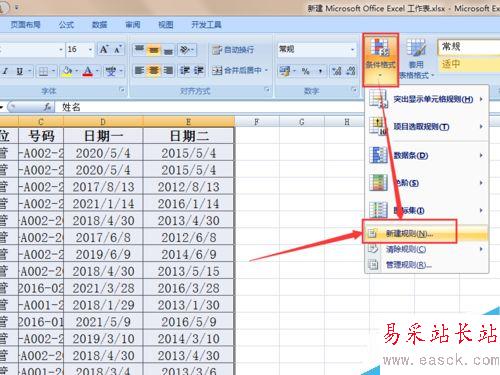Open the 页面布局 ribbon tab
Viewport: 500px width, 375px height.
[25, 25]
